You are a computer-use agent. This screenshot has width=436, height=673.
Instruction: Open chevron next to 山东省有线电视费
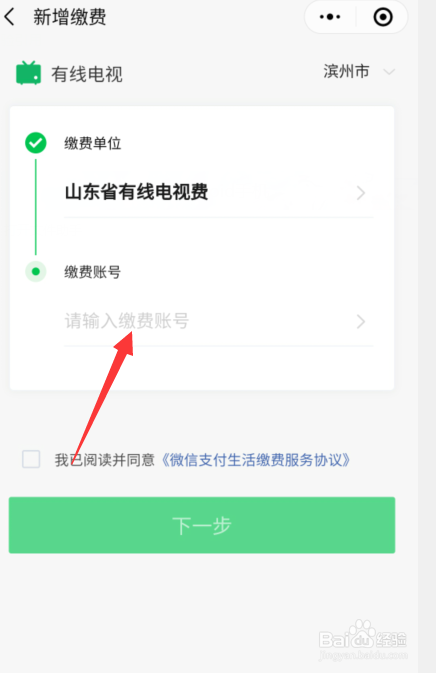pyautogui.click(x=360, y=193)
